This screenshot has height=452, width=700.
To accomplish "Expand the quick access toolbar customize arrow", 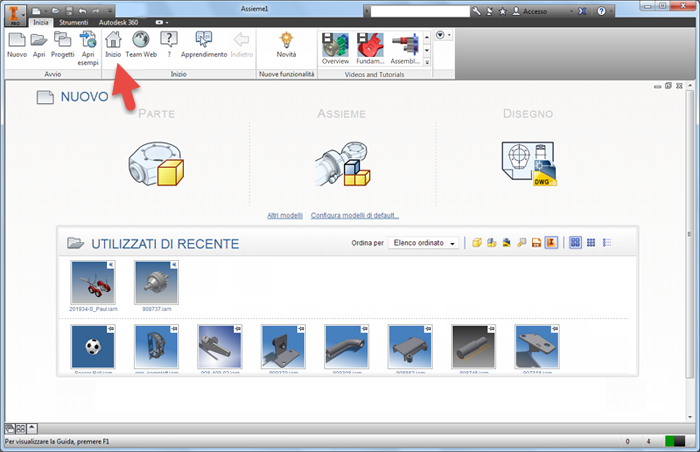I will point(110,11).
